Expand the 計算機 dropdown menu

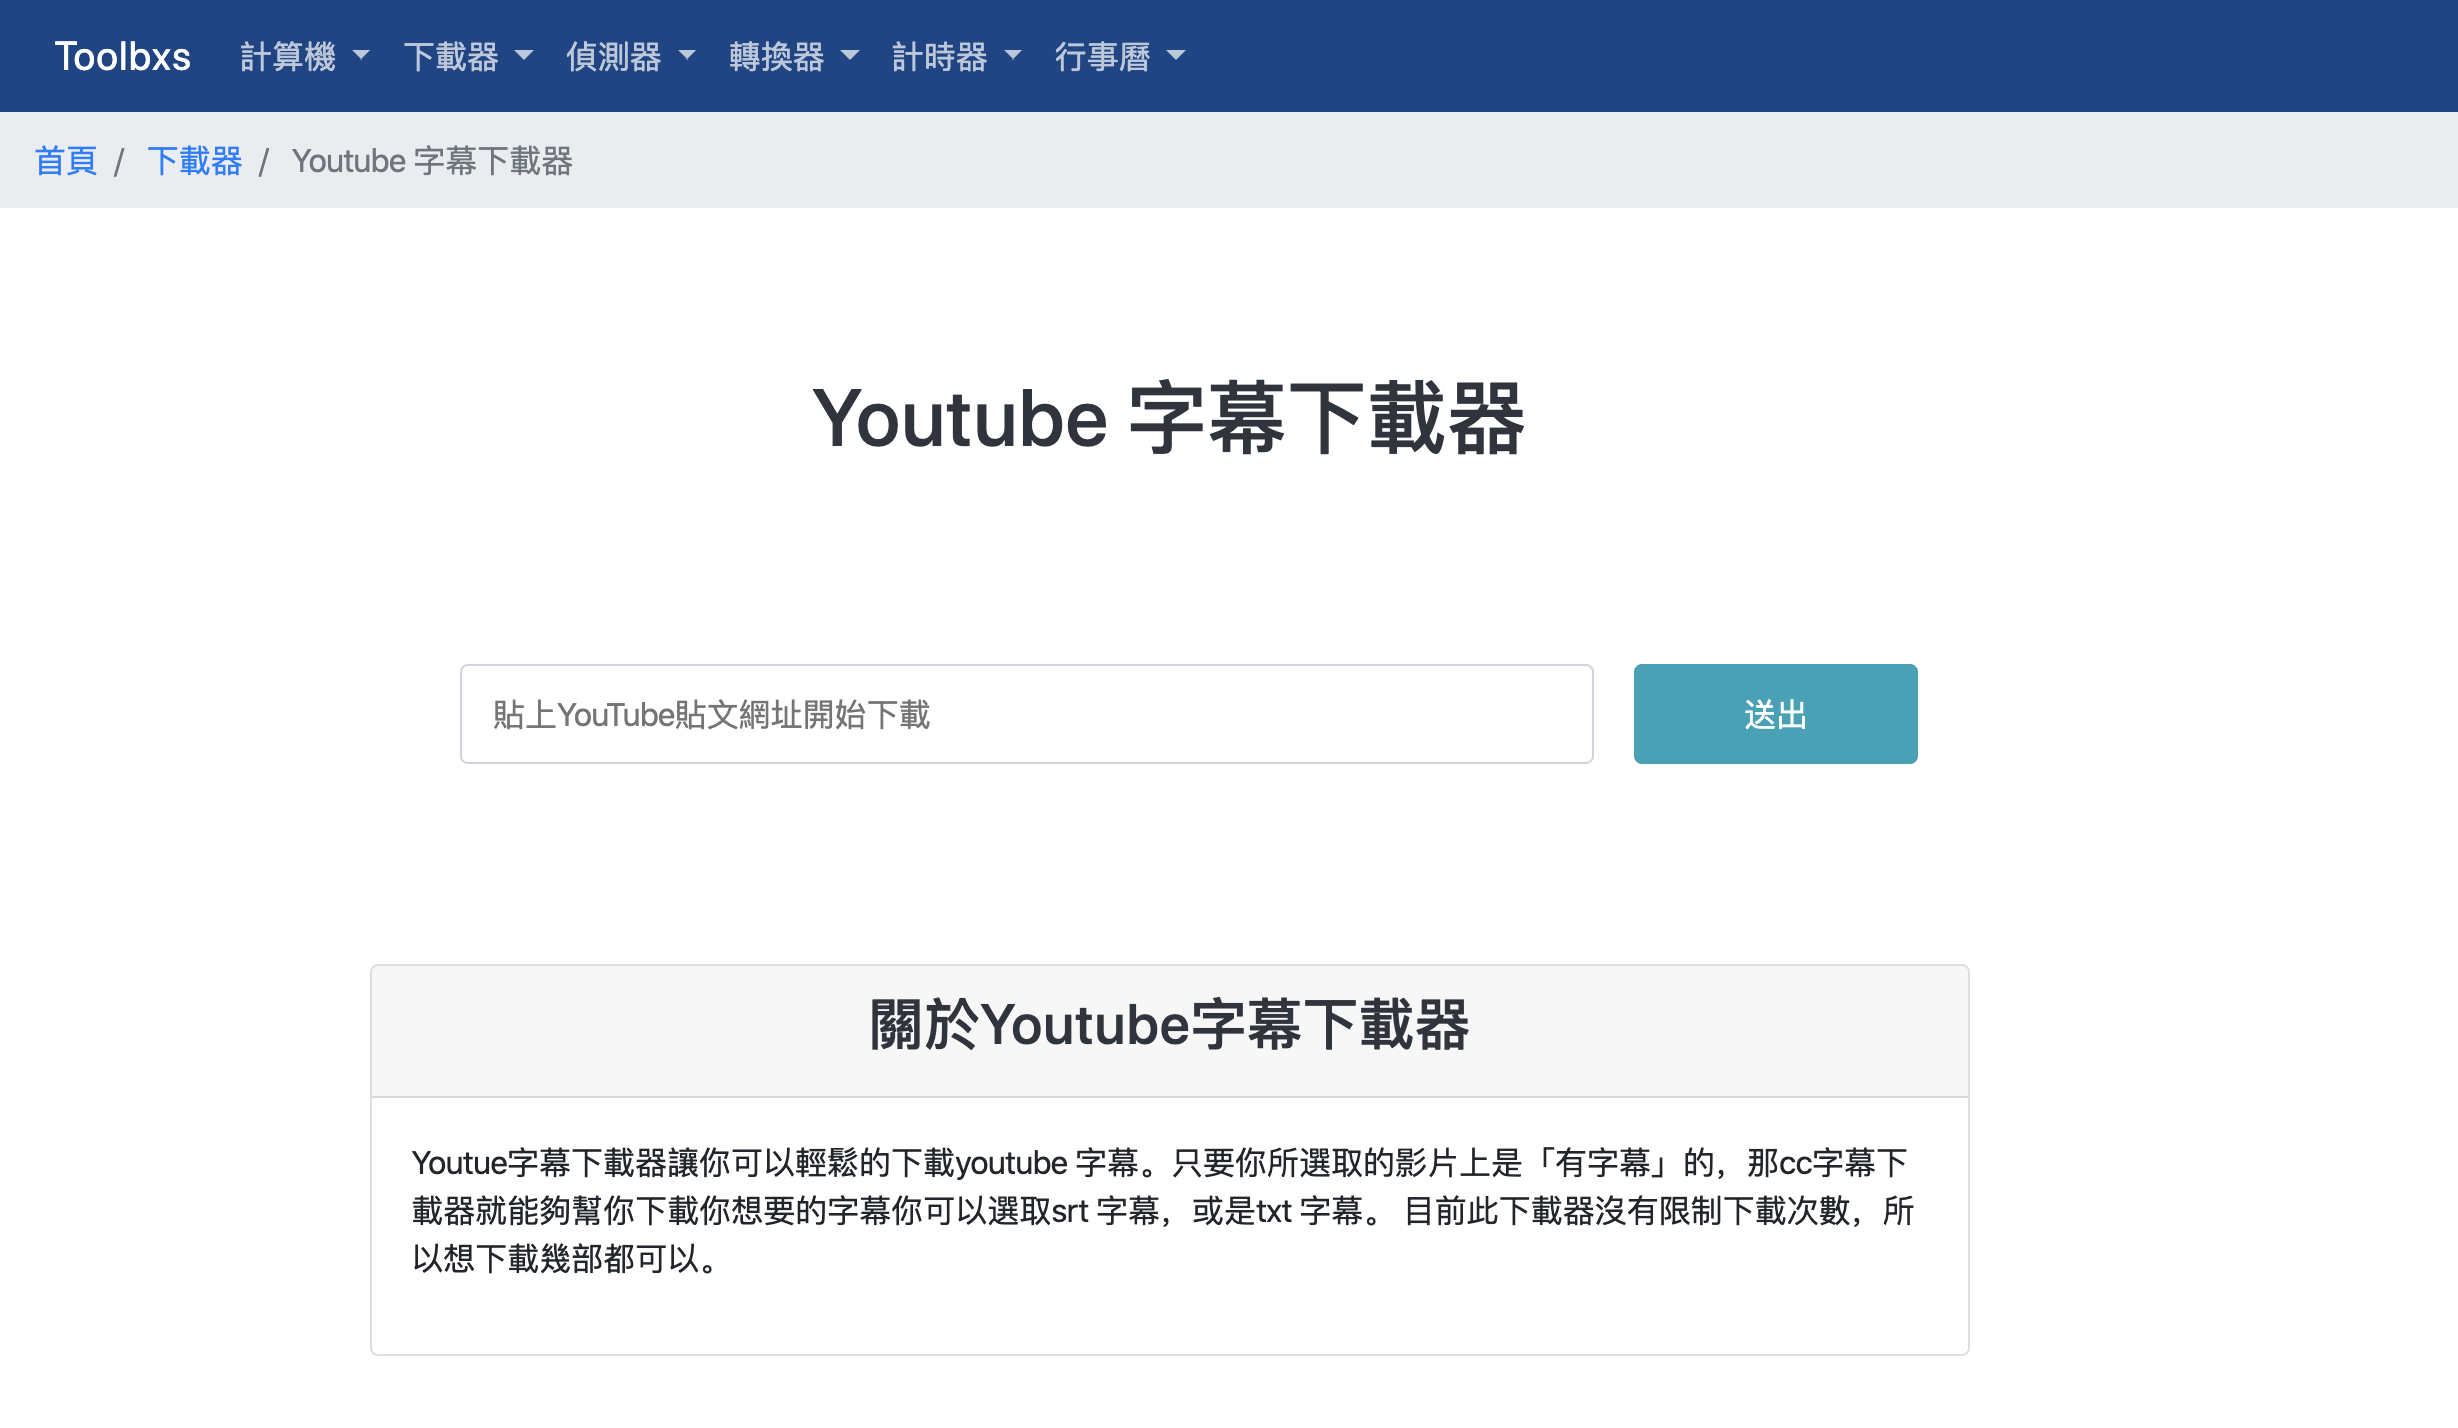pyautogui.click(x=305, y=56)
